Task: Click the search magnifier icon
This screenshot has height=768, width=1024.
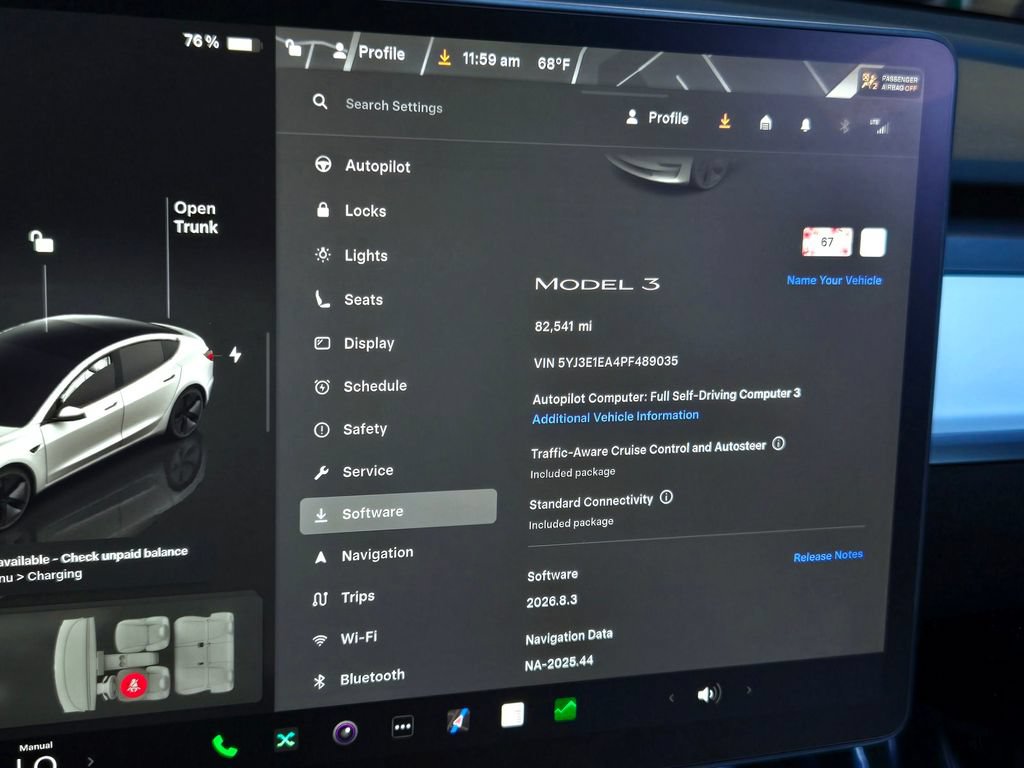Action: [x=320, y=101]
